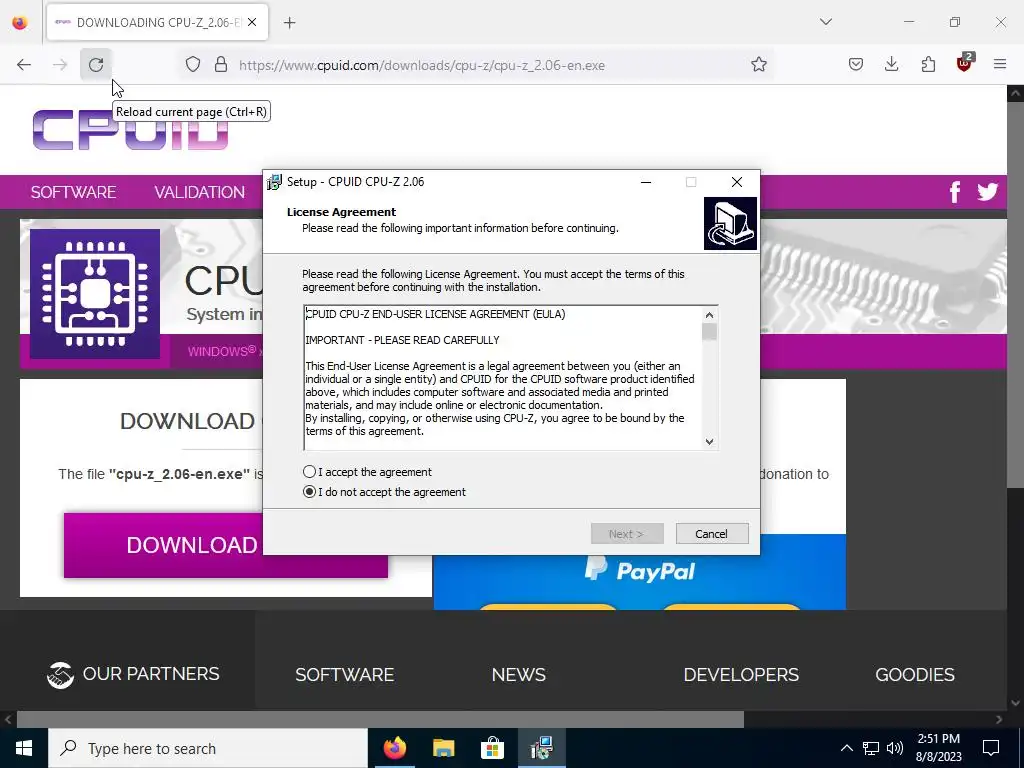The height and width of the screenshot is (768, 1024).
Task: Open CPUID Facebook page icon
Action: [x=955, y=192]
